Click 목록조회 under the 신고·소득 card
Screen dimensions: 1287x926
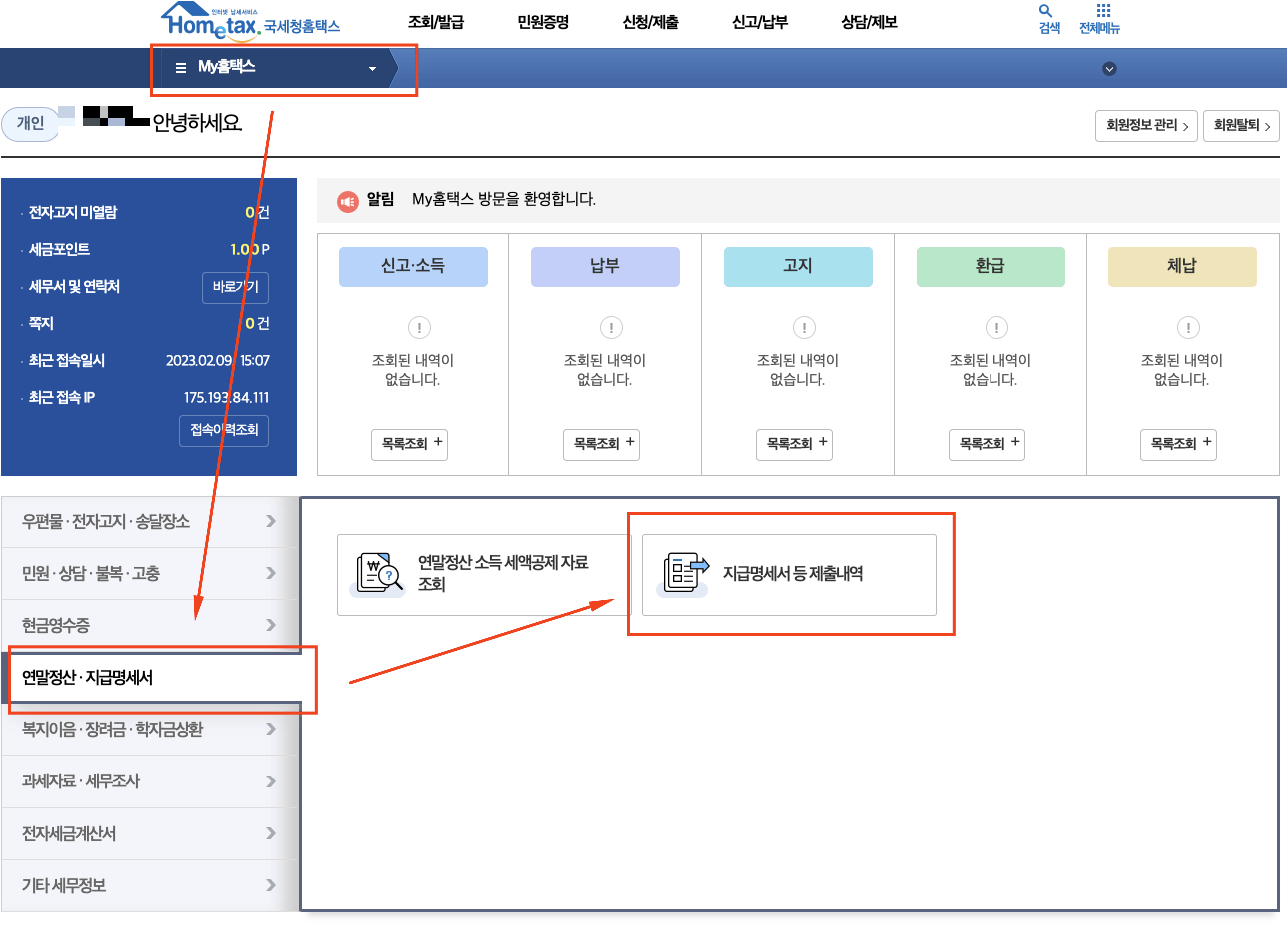[x=409, y=444]
